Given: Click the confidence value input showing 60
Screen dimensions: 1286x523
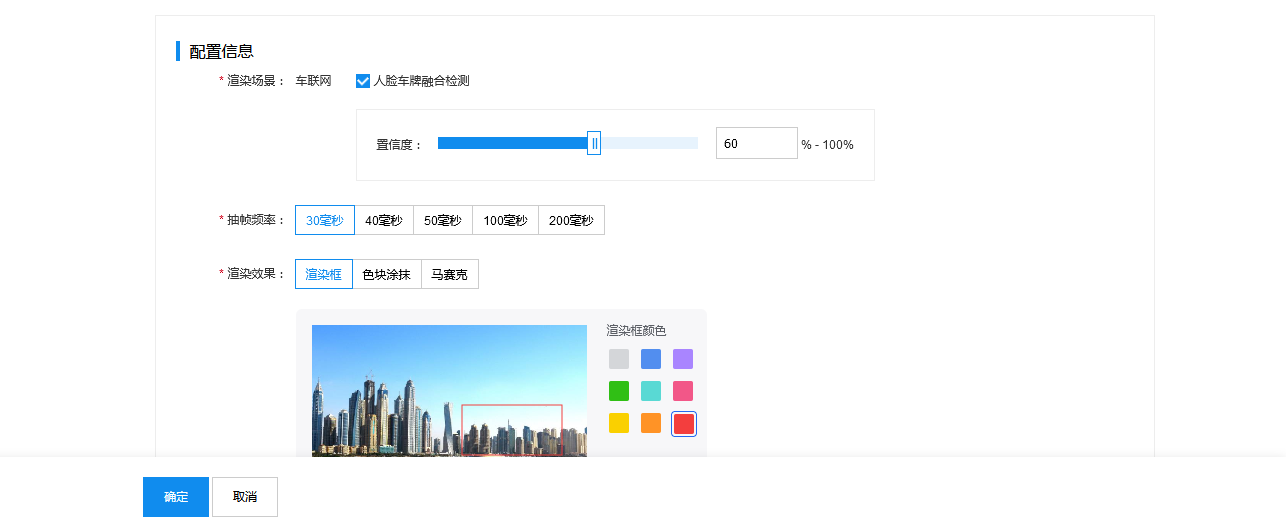Looking at the screenshot, I should point(757,143).
